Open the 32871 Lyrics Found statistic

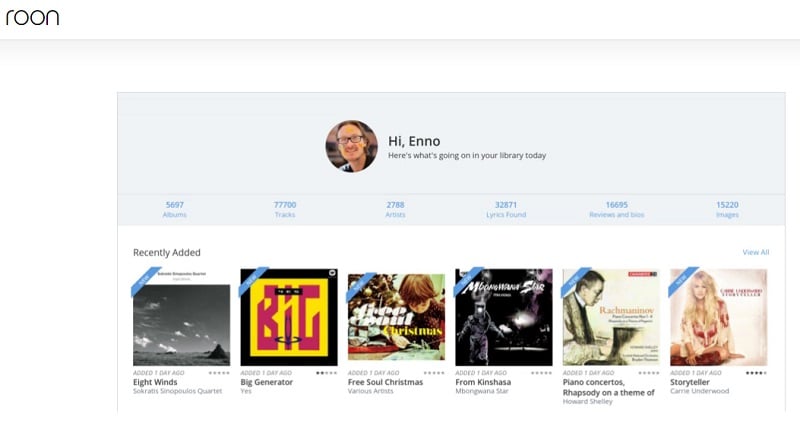coord(506,209)
